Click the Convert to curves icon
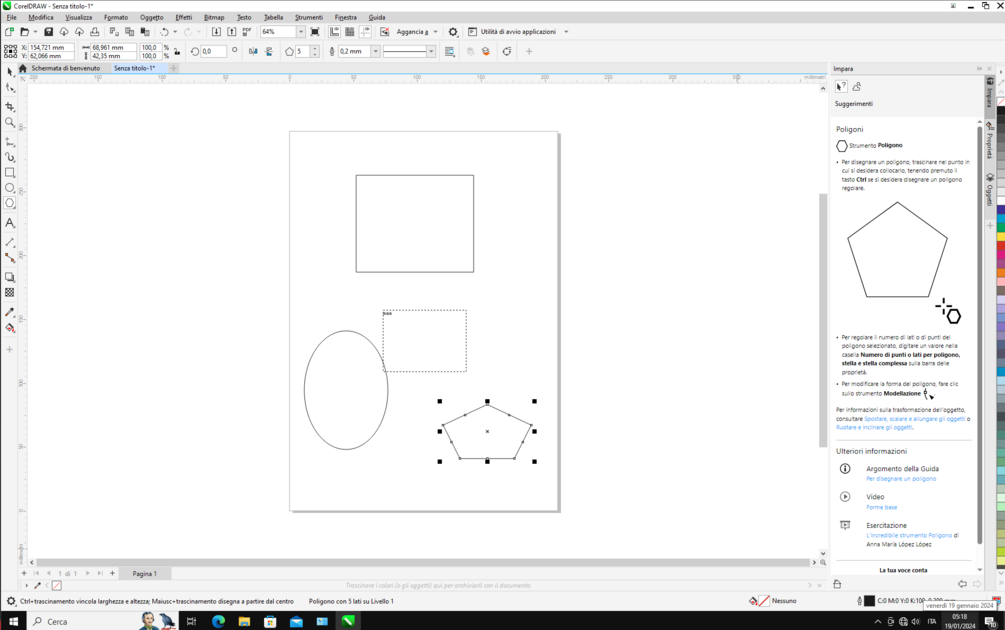The height and width of the screenshot is (630, 1005). 507,51
